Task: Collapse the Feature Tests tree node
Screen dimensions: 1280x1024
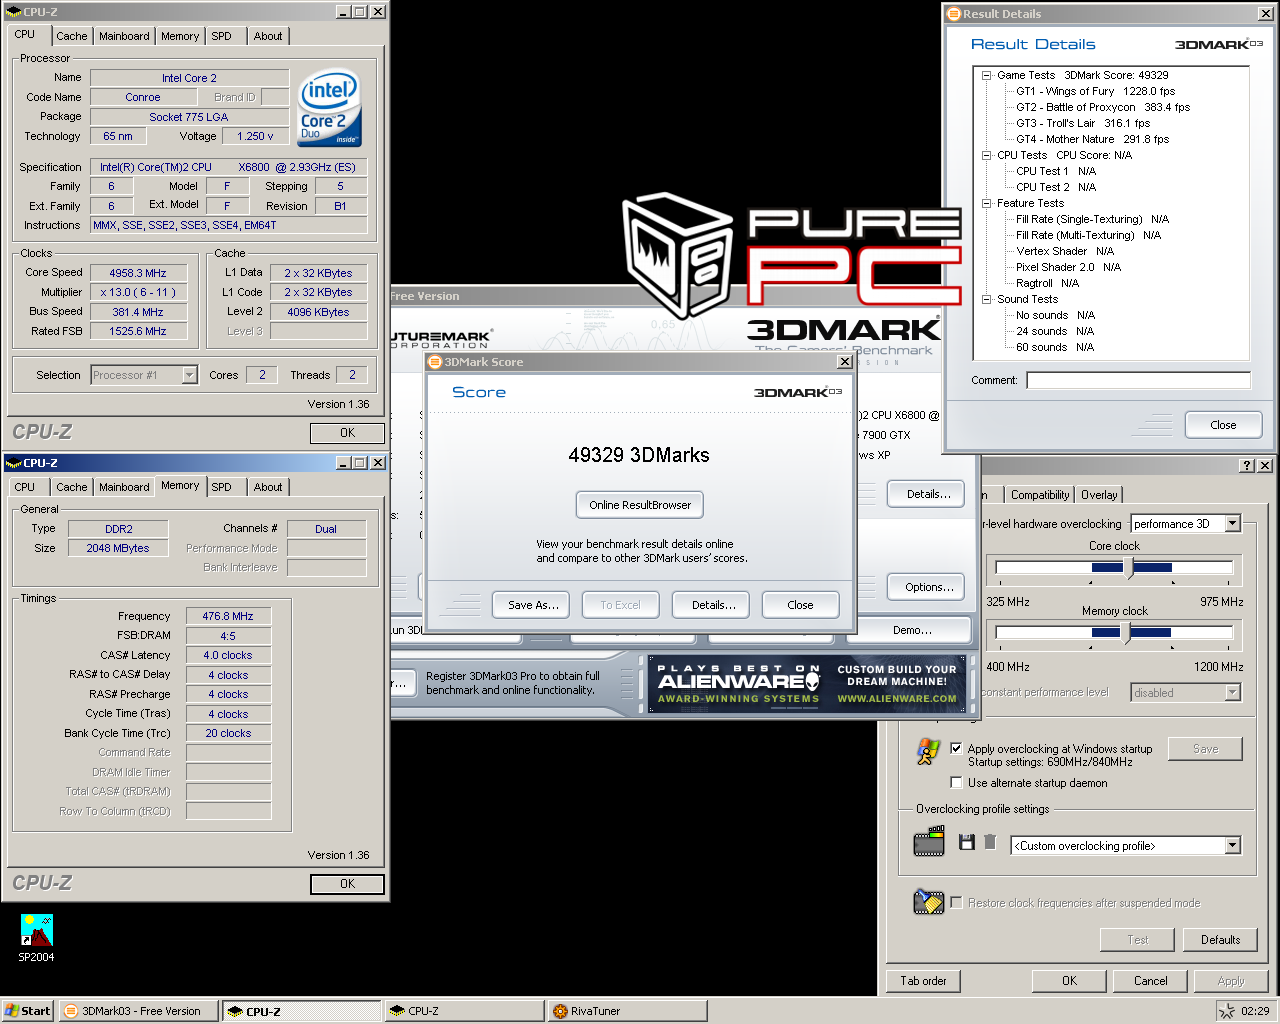Action: [x=986, y=203]
